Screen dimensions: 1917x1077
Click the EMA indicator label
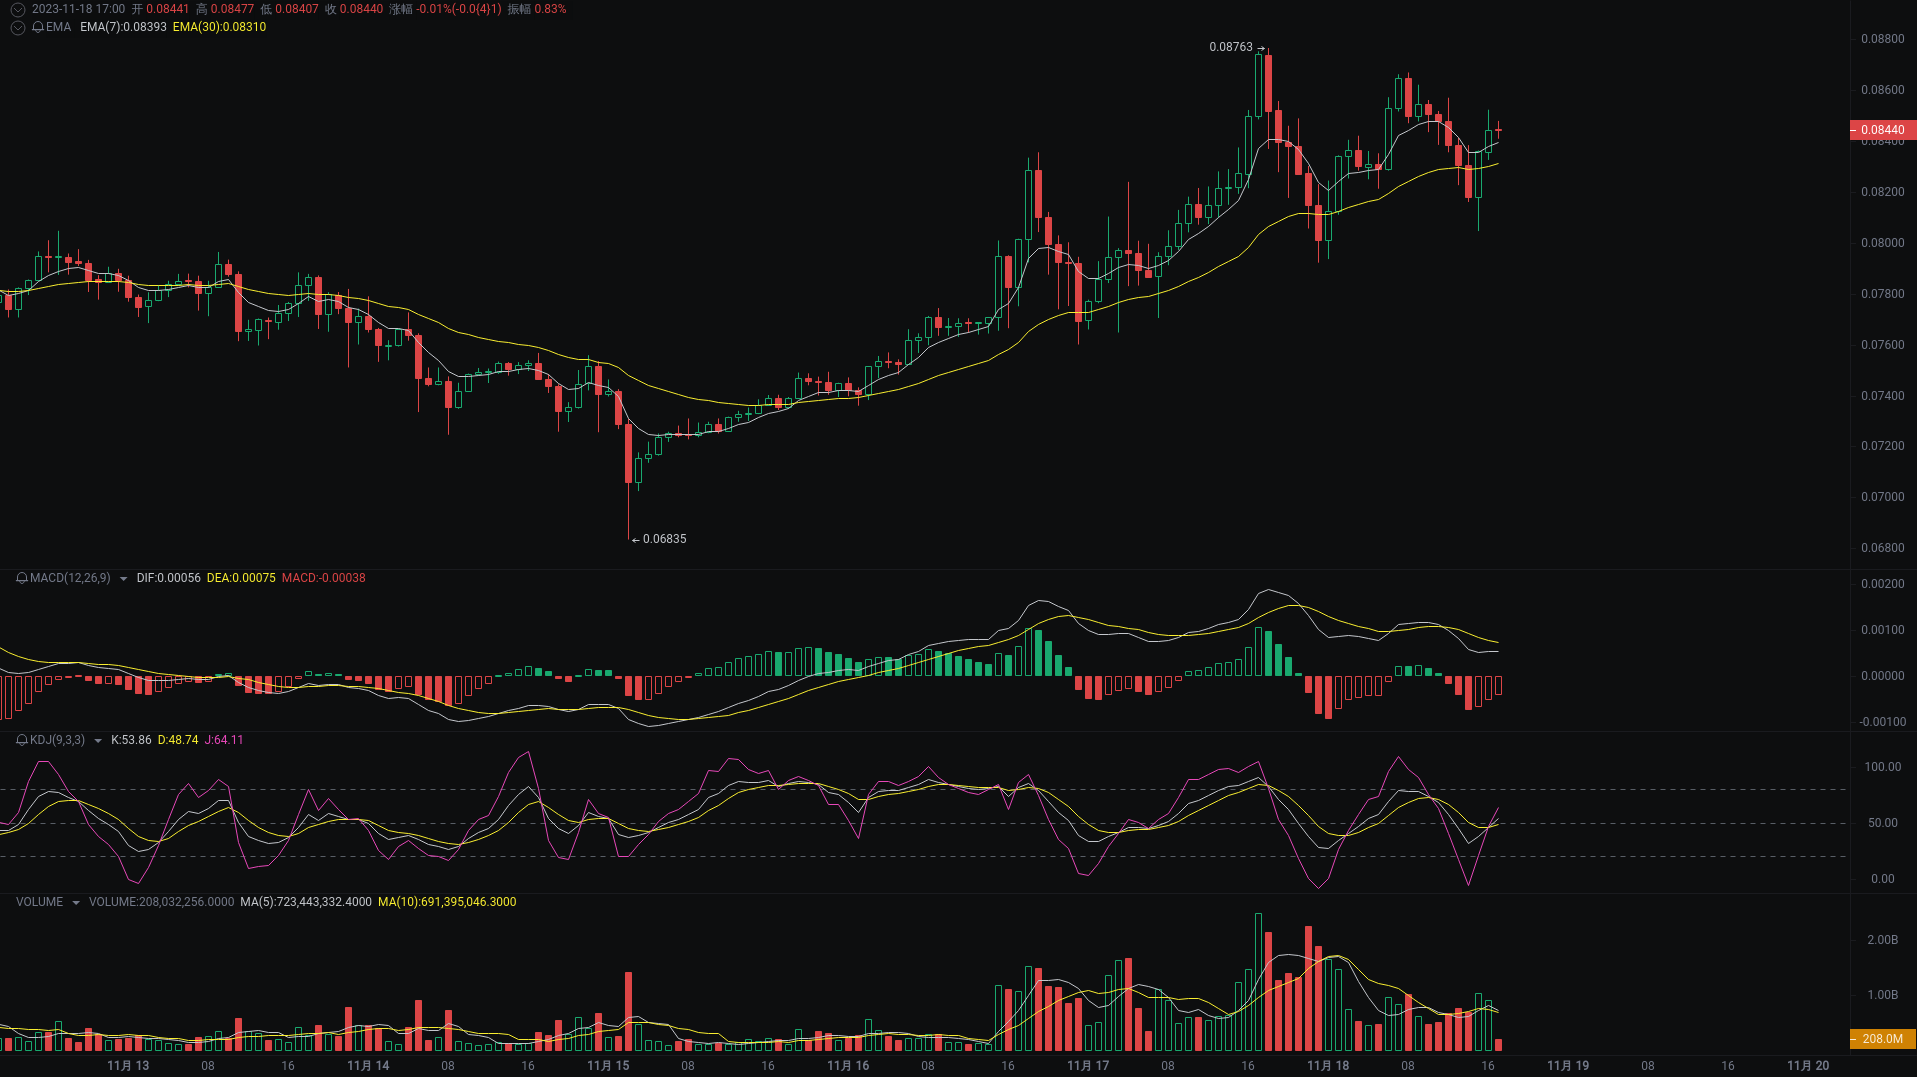(x=58, y=27)
